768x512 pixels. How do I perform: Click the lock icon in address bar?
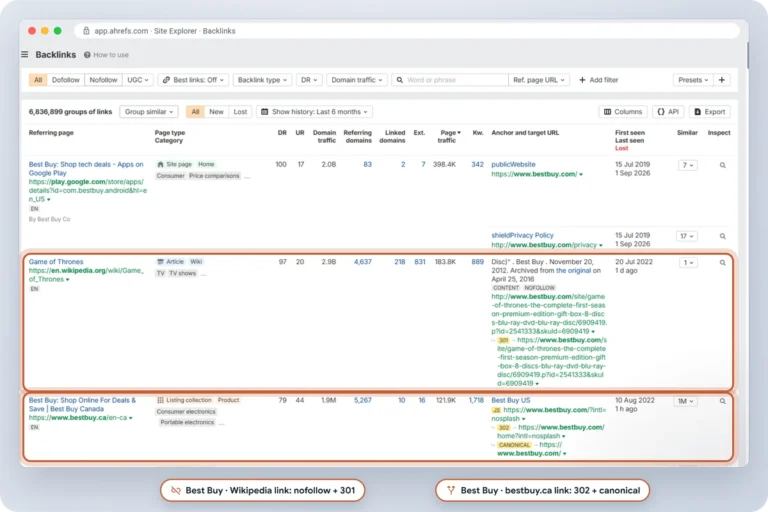(86, 31)
